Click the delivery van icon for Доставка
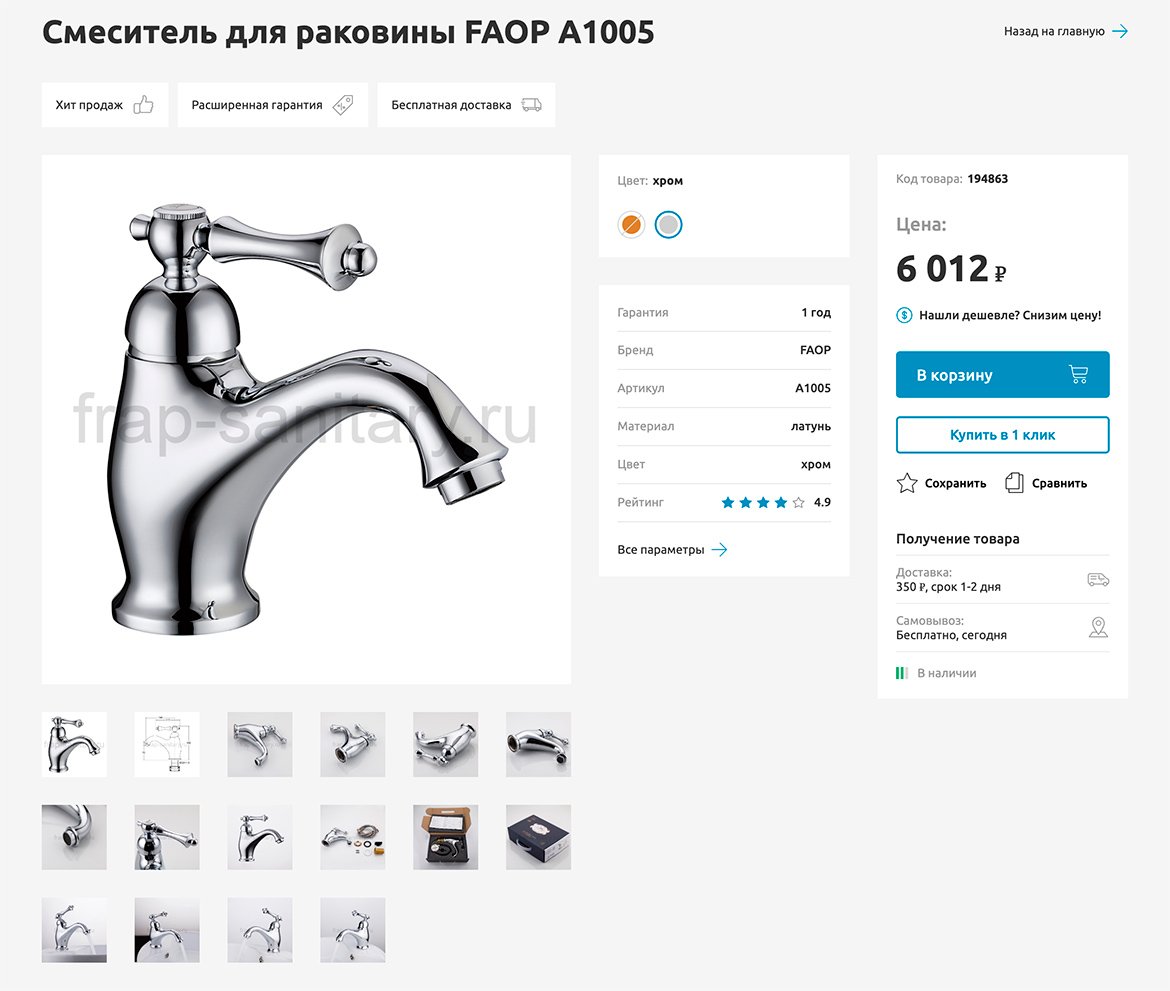This screenshot has height=991, width=1170. pyautogui.click(x=1098, y=580)
